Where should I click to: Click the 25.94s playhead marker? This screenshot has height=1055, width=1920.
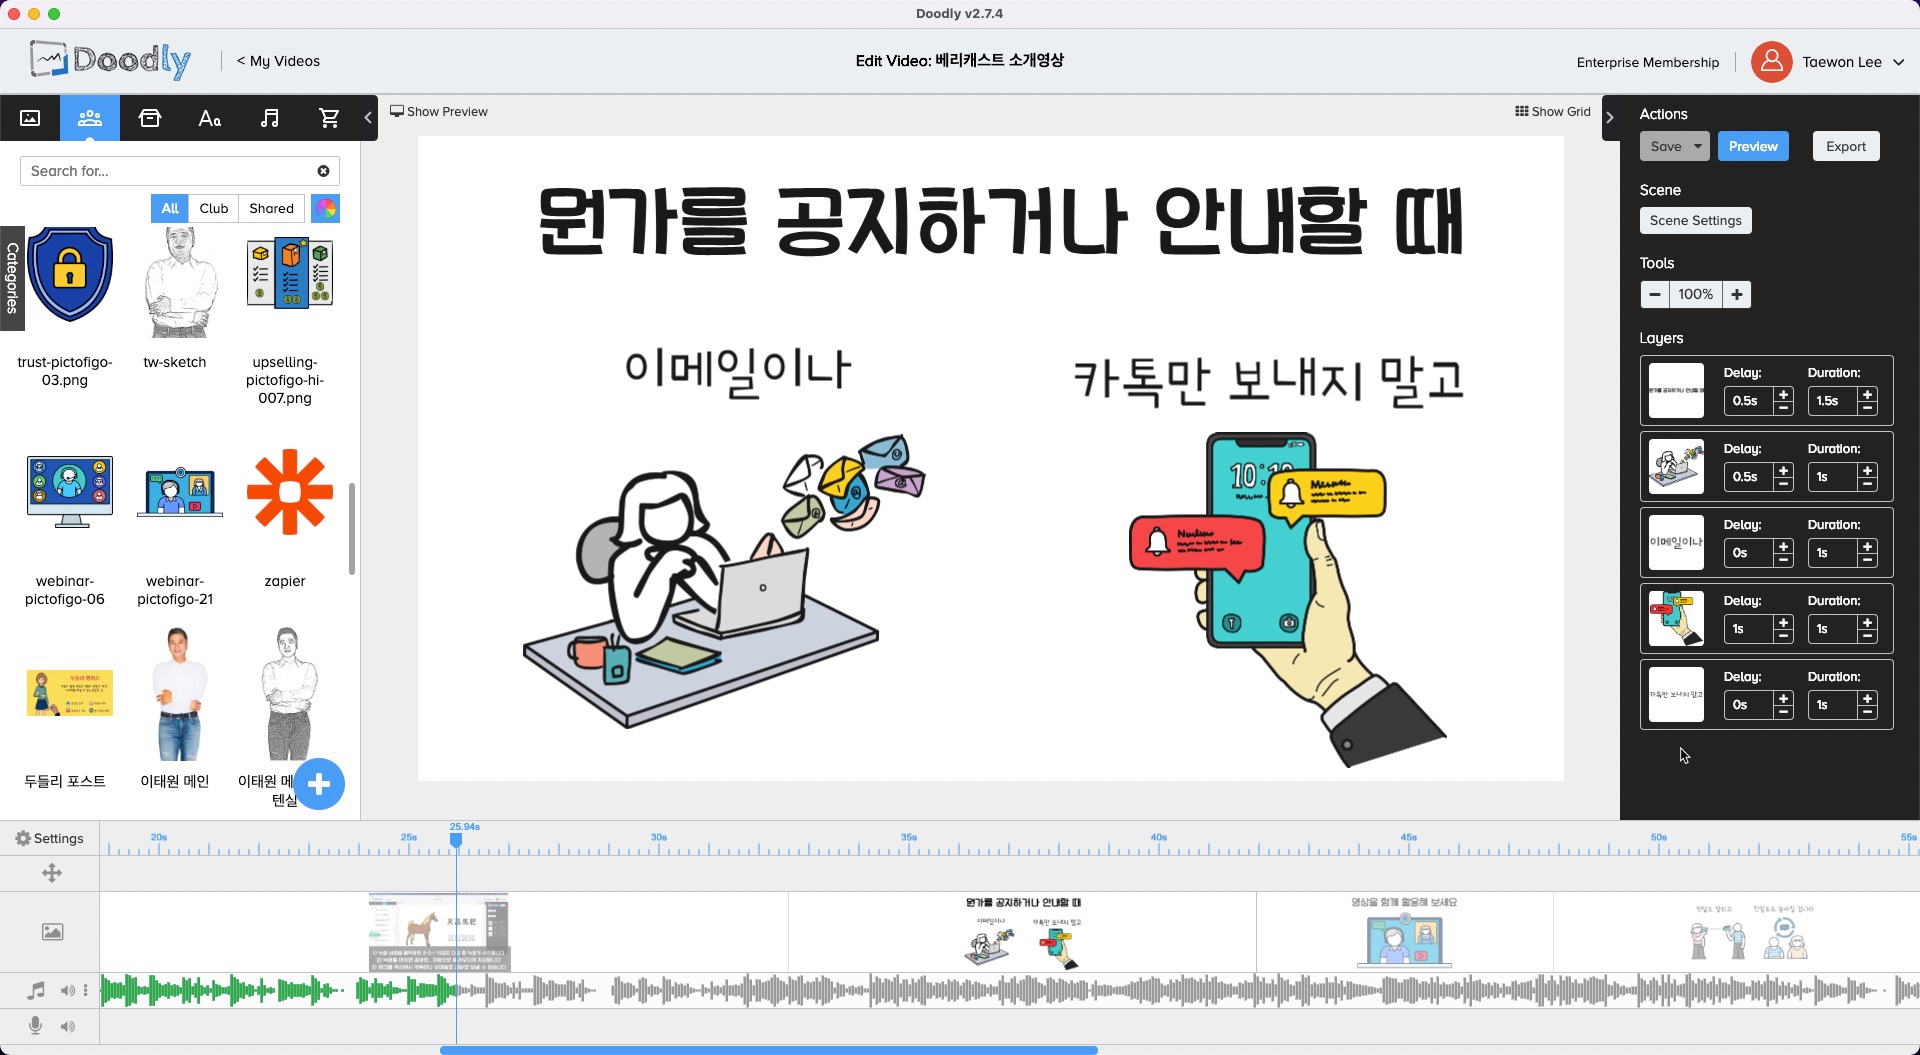pyautogui.click(x=456, y=840)
